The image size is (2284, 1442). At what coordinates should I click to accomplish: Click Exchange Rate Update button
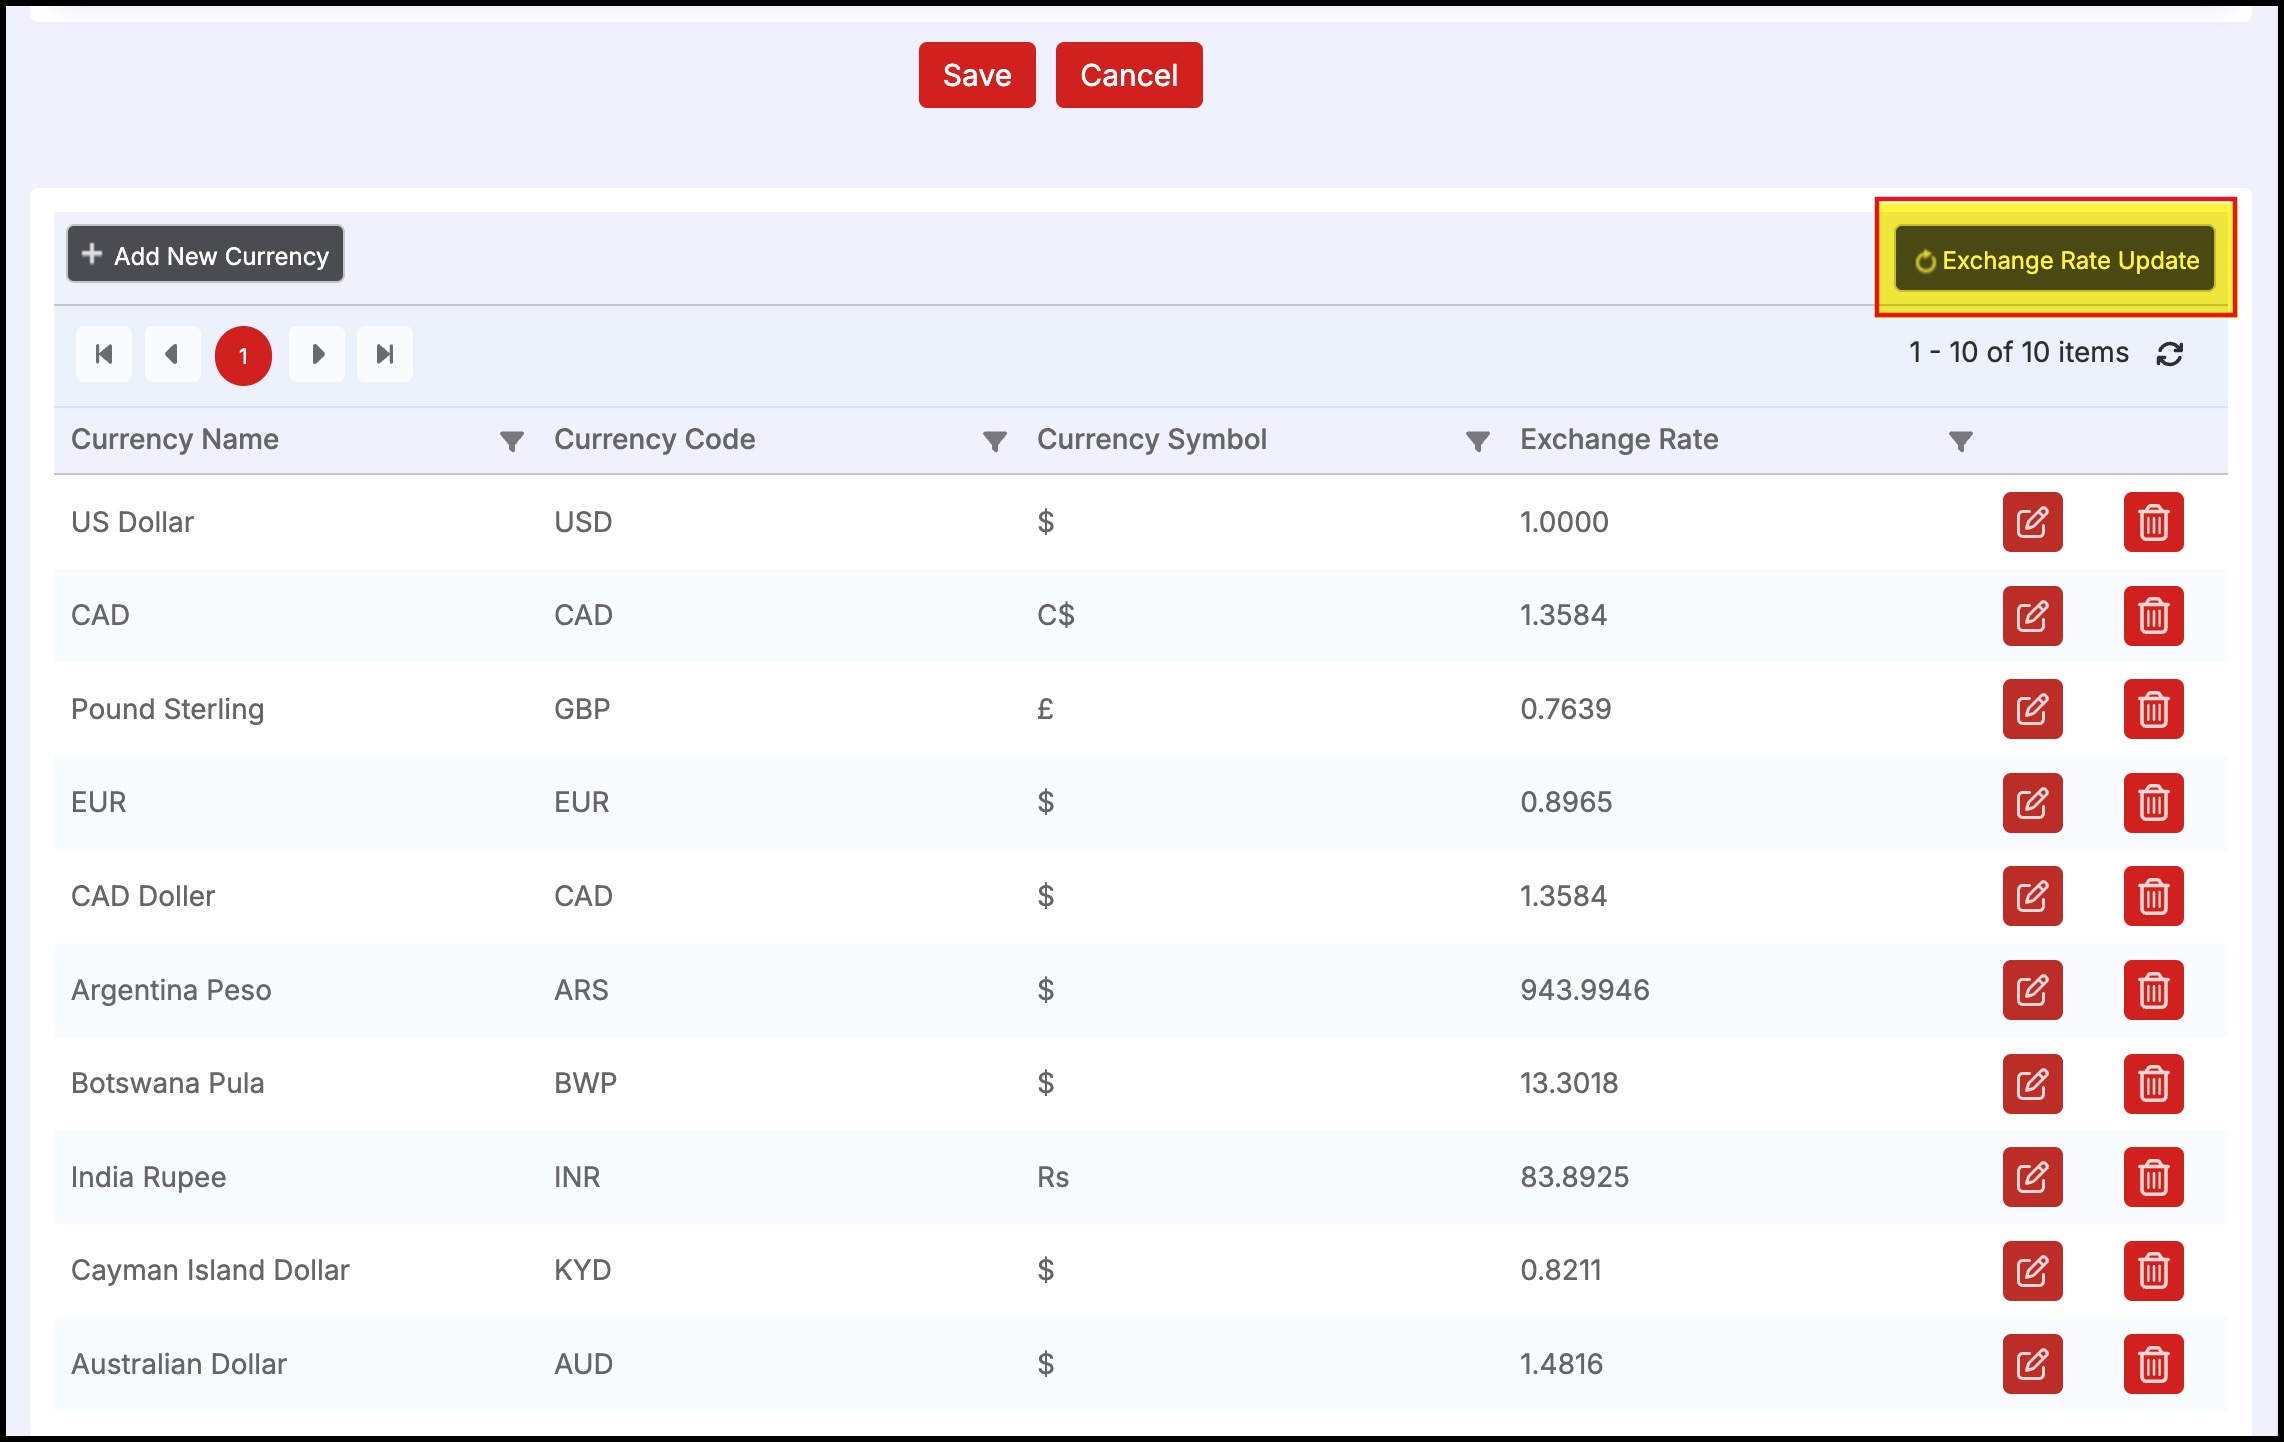click(x=2055, y=260)
